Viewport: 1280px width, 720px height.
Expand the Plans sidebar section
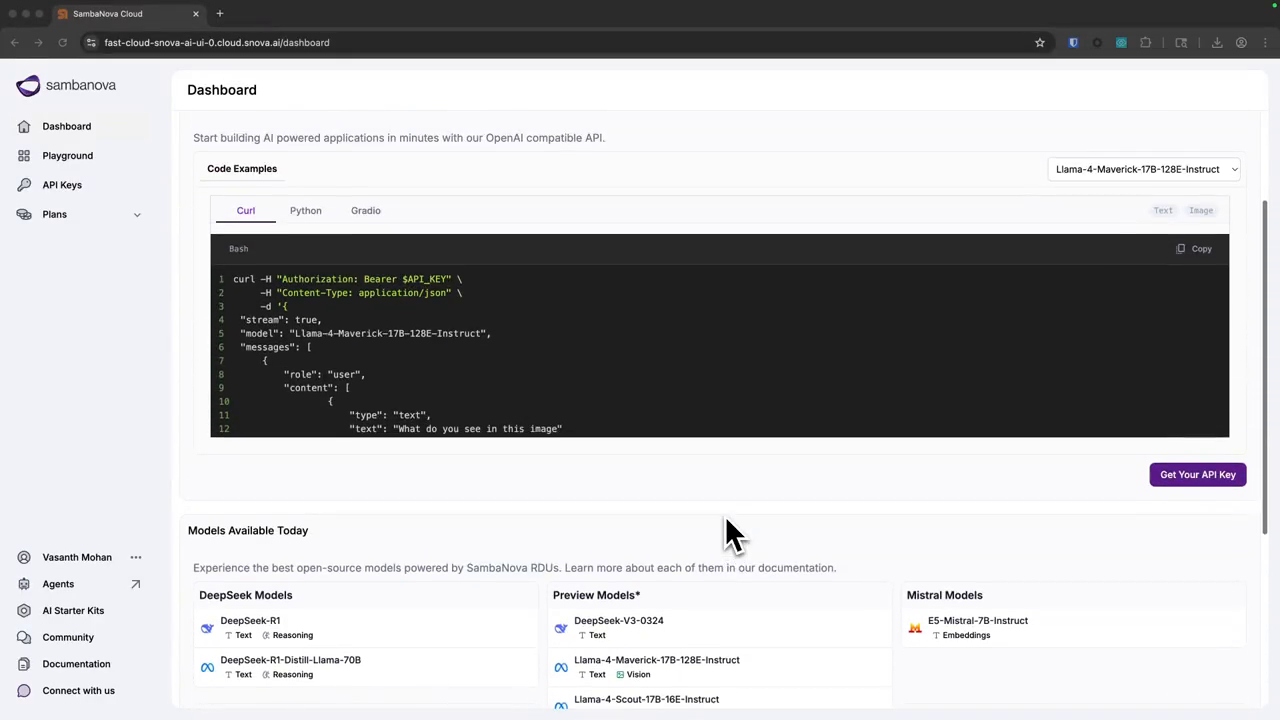point(137,215)
